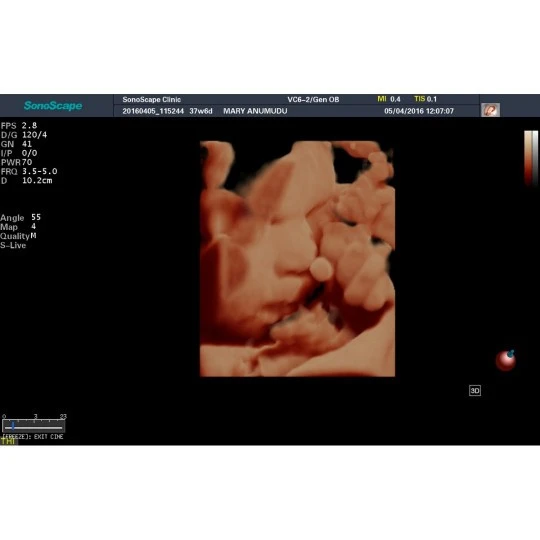The image size is (540, 540).
Task: Click the FRQ 3.5-5.0 frequency value
Action: point(29,171)
